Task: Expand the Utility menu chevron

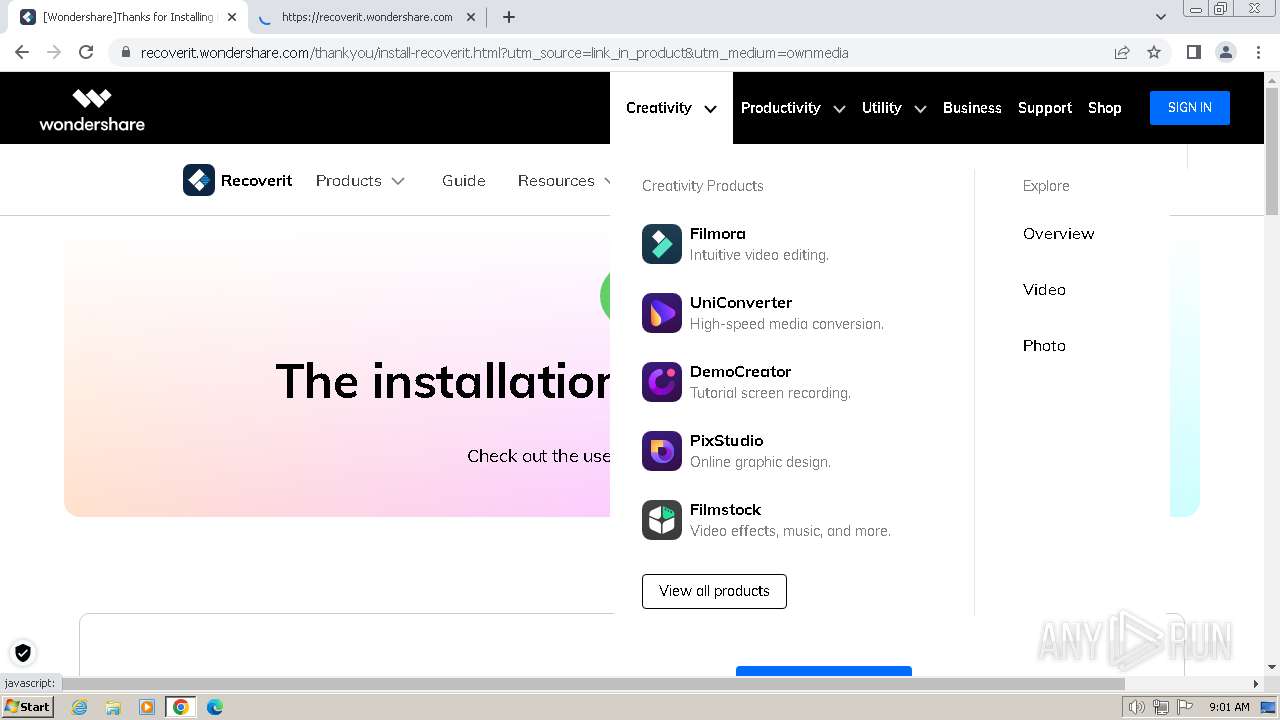Action: (920, 108)
